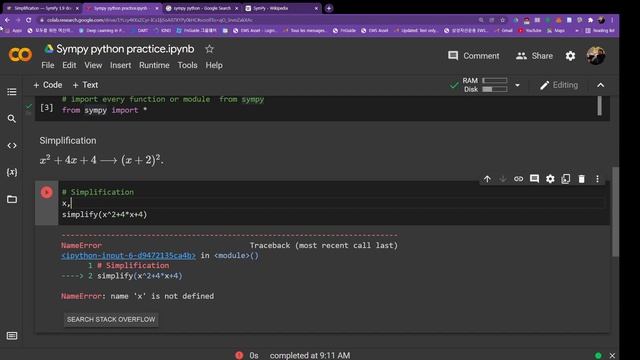Viewport: 640px width, 360px height.
Task: Open the Colab home logo
Action: pos(20,54)
